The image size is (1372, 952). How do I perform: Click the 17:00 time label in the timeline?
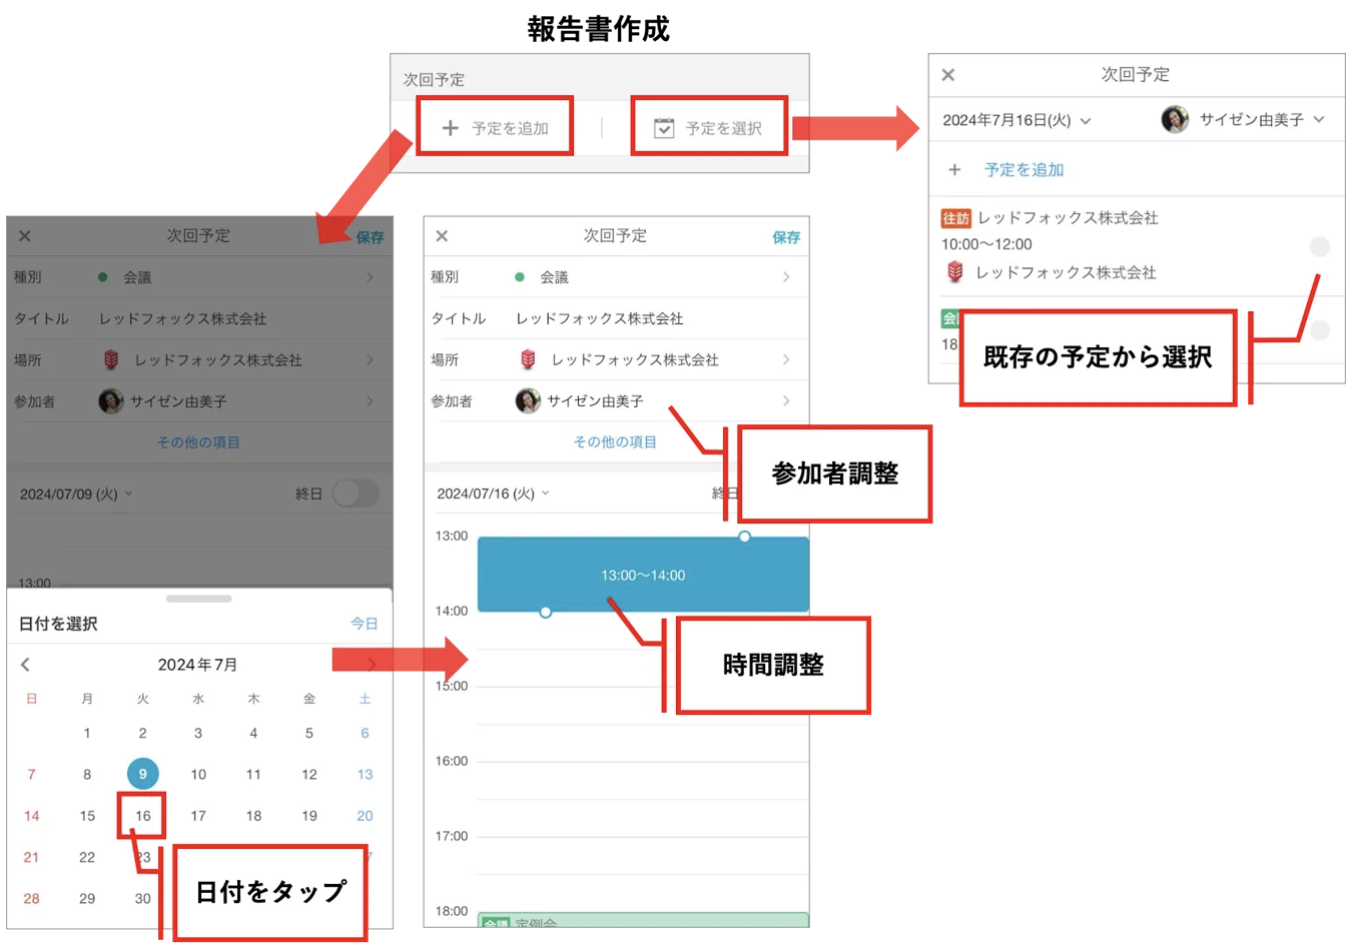point(452,836)
